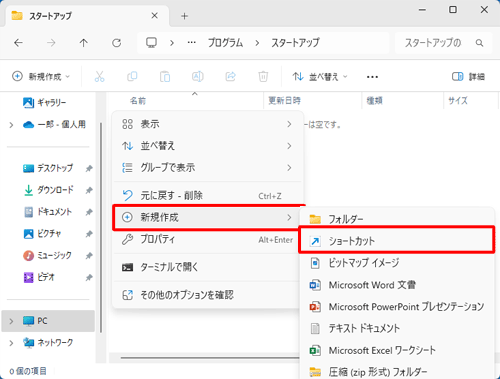500x379 pixels.
Task: Expand the PC tree node
Action: (11, 321)
